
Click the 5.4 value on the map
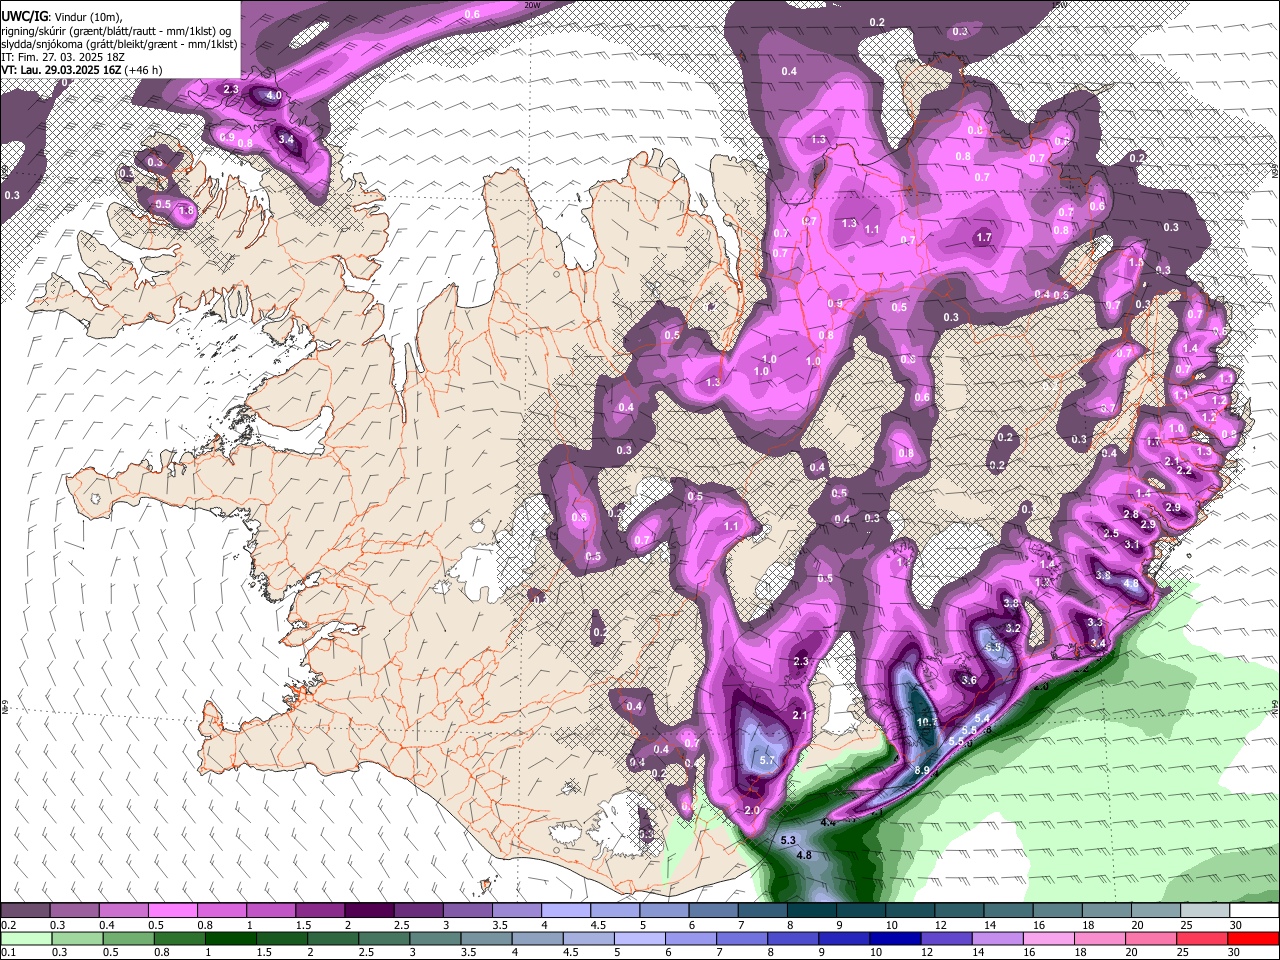(982, 718)
